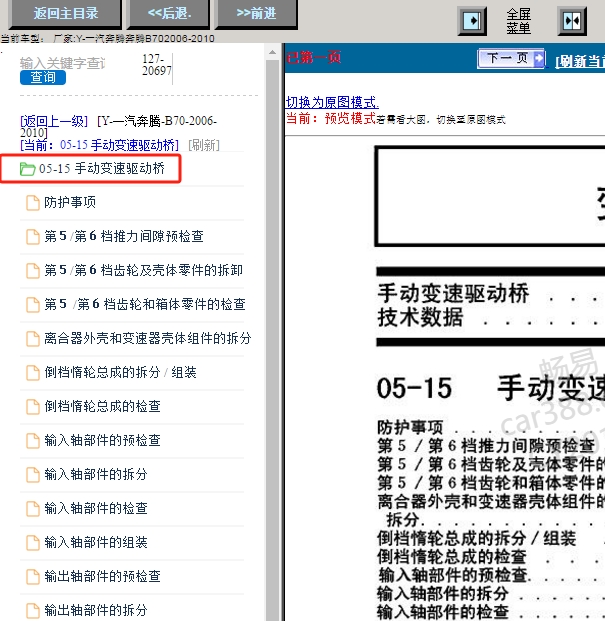Click the green folder icon for 05-15

[28, 169]
